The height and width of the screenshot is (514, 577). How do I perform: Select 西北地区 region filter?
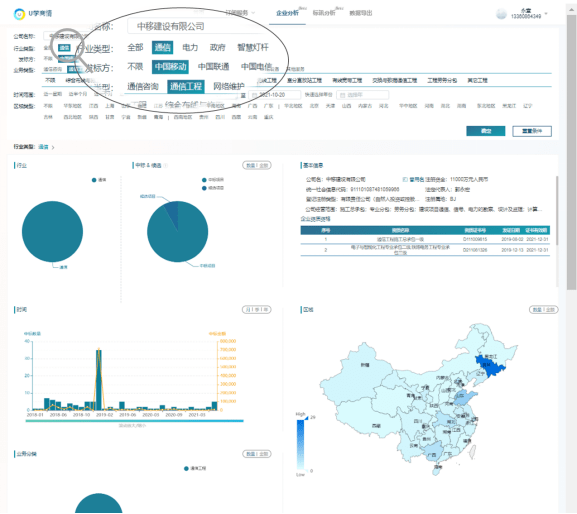click(x=72, y=117)
